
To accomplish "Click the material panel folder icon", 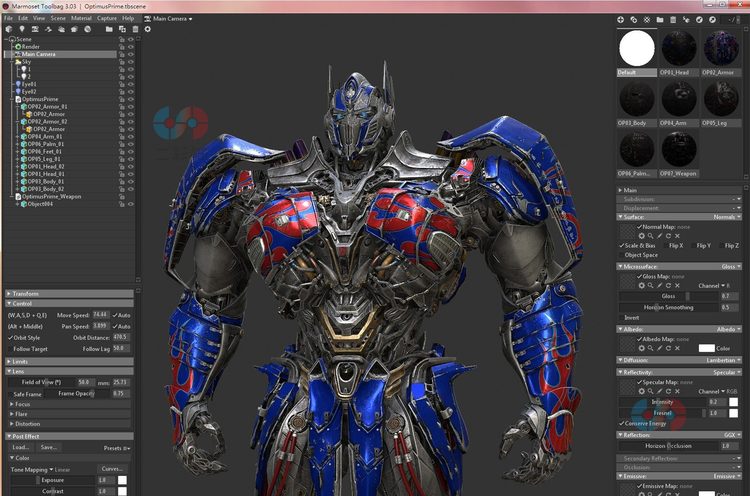I will [x=660, y=20].
